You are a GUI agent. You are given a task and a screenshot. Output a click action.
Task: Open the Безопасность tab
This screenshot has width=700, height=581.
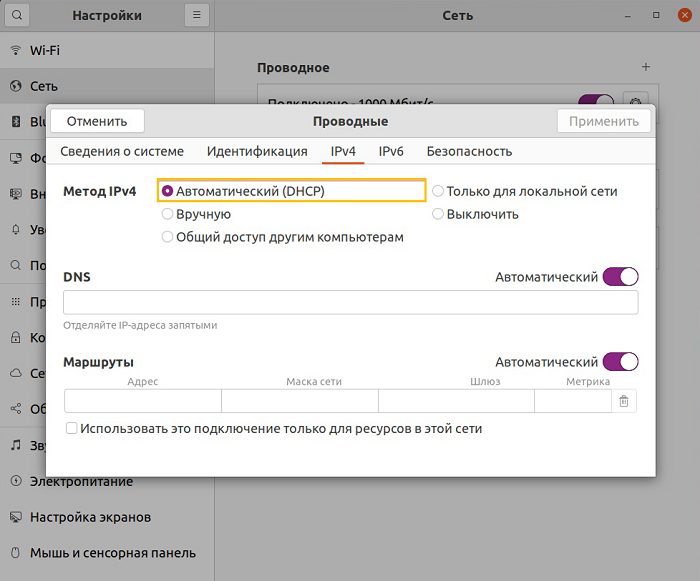(469, 152)
